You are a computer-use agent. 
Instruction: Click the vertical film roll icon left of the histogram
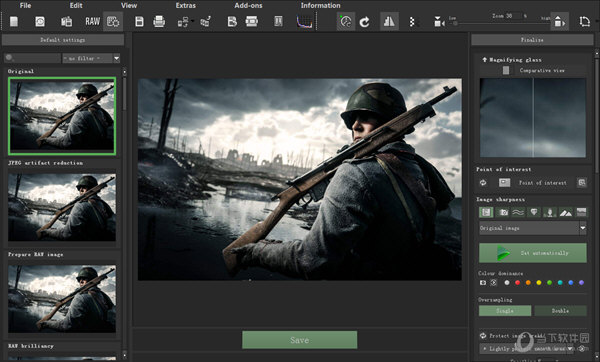click(x=278, y=21)
